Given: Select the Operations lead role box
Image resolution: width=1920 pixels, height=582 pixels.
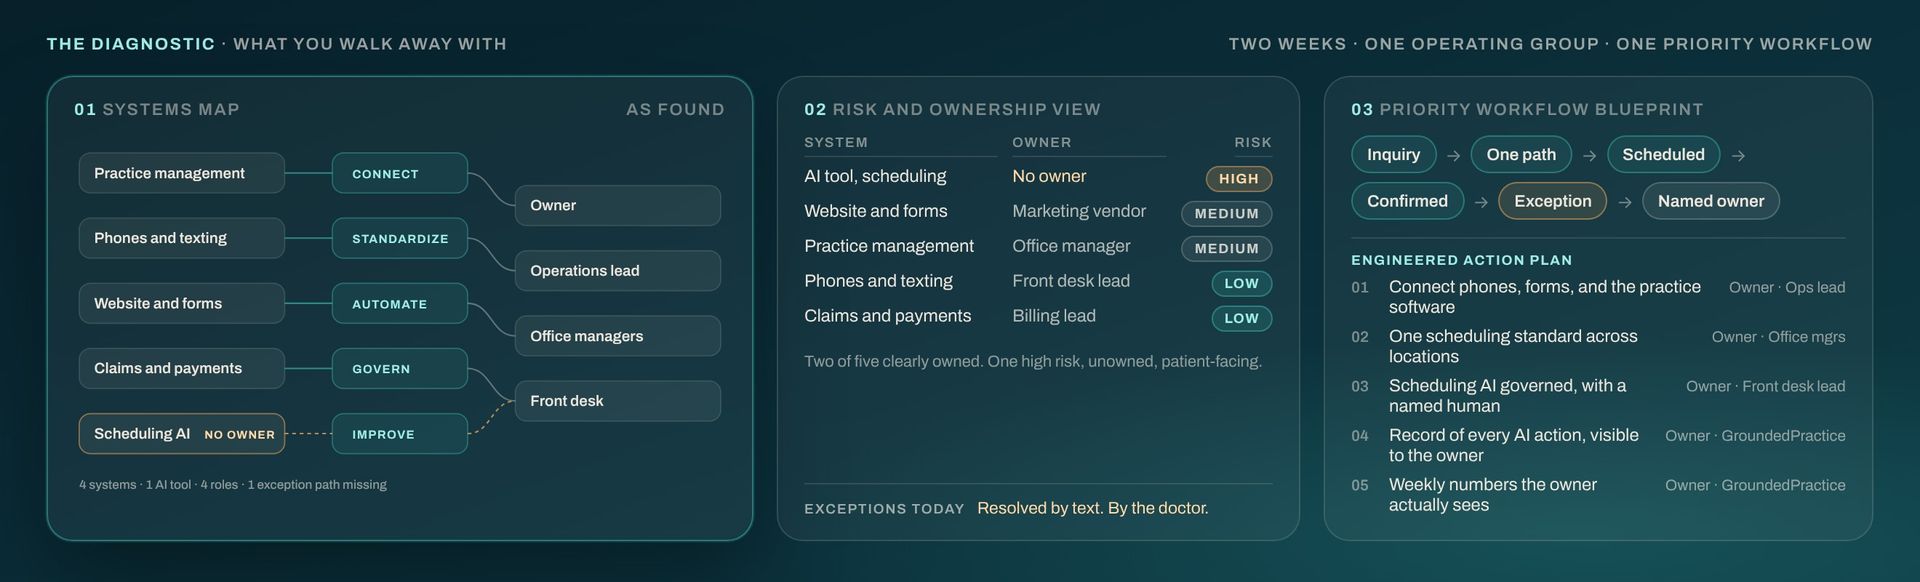Looking at the screenshot, I should coord(618,271).
